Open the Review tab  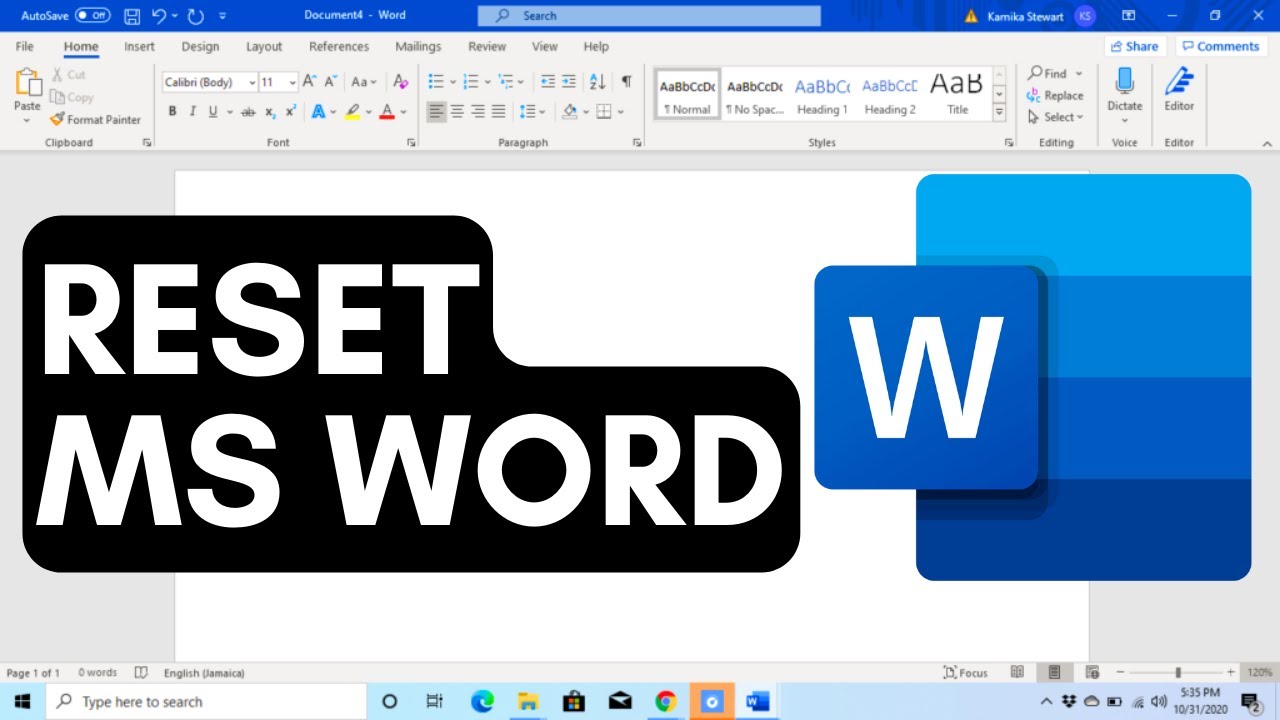click(x=487, y=46)
